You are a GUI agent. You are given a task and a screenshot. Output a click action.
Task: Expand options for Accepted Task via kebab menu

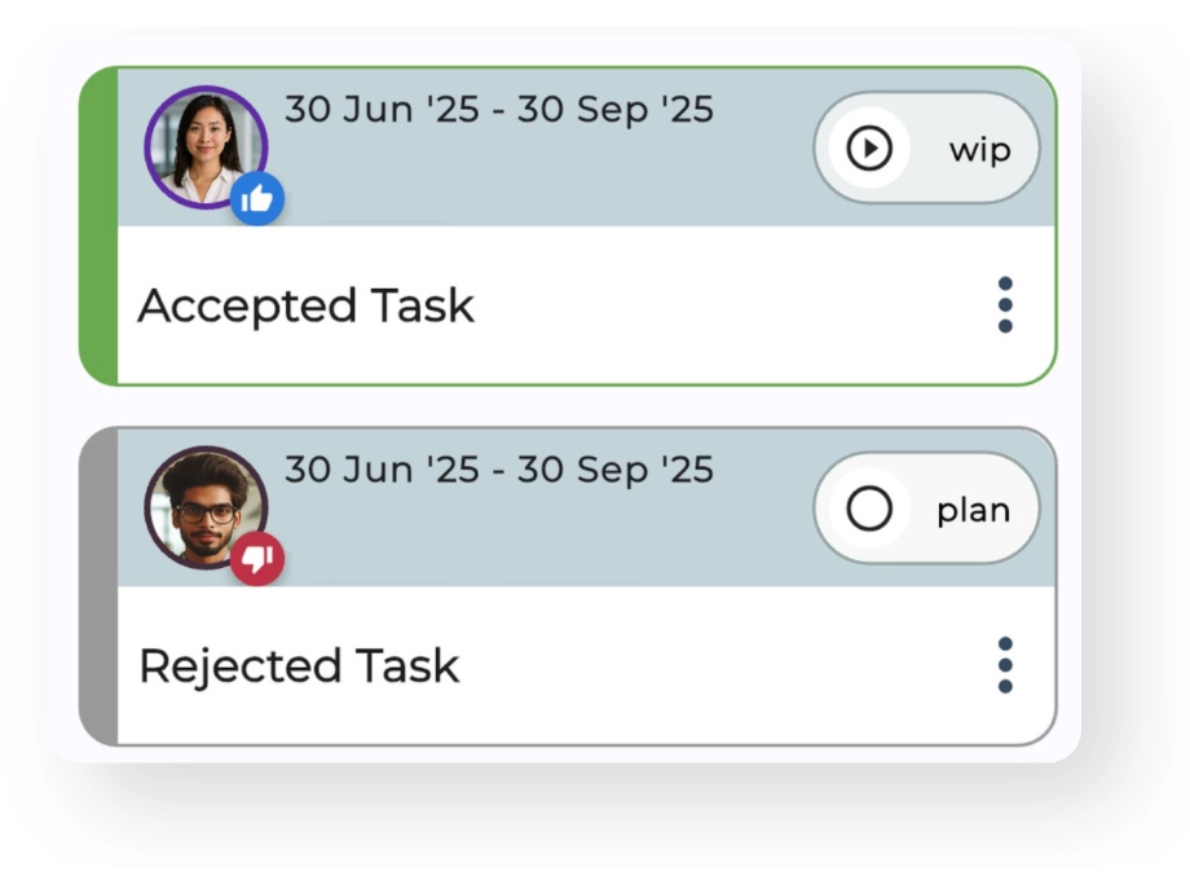(1004, 305)
